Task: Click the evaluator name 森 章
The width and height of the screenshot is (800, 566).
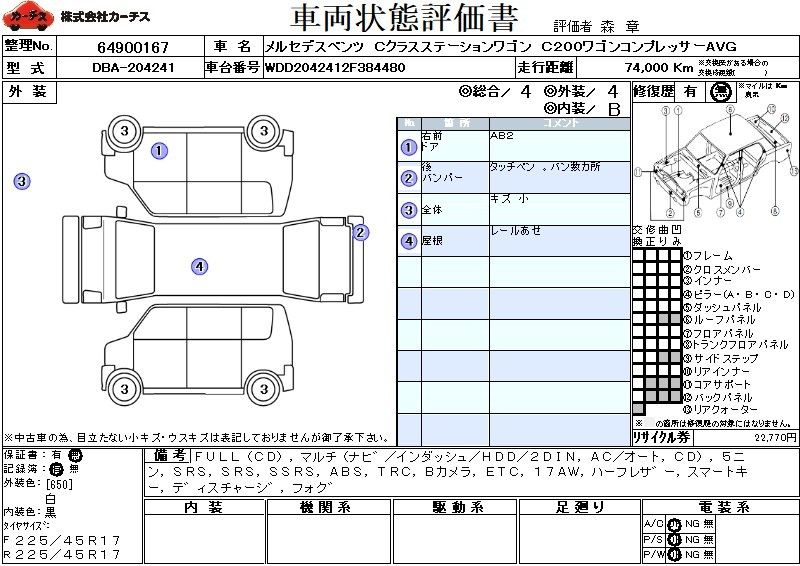Action: tap(620, 26)
